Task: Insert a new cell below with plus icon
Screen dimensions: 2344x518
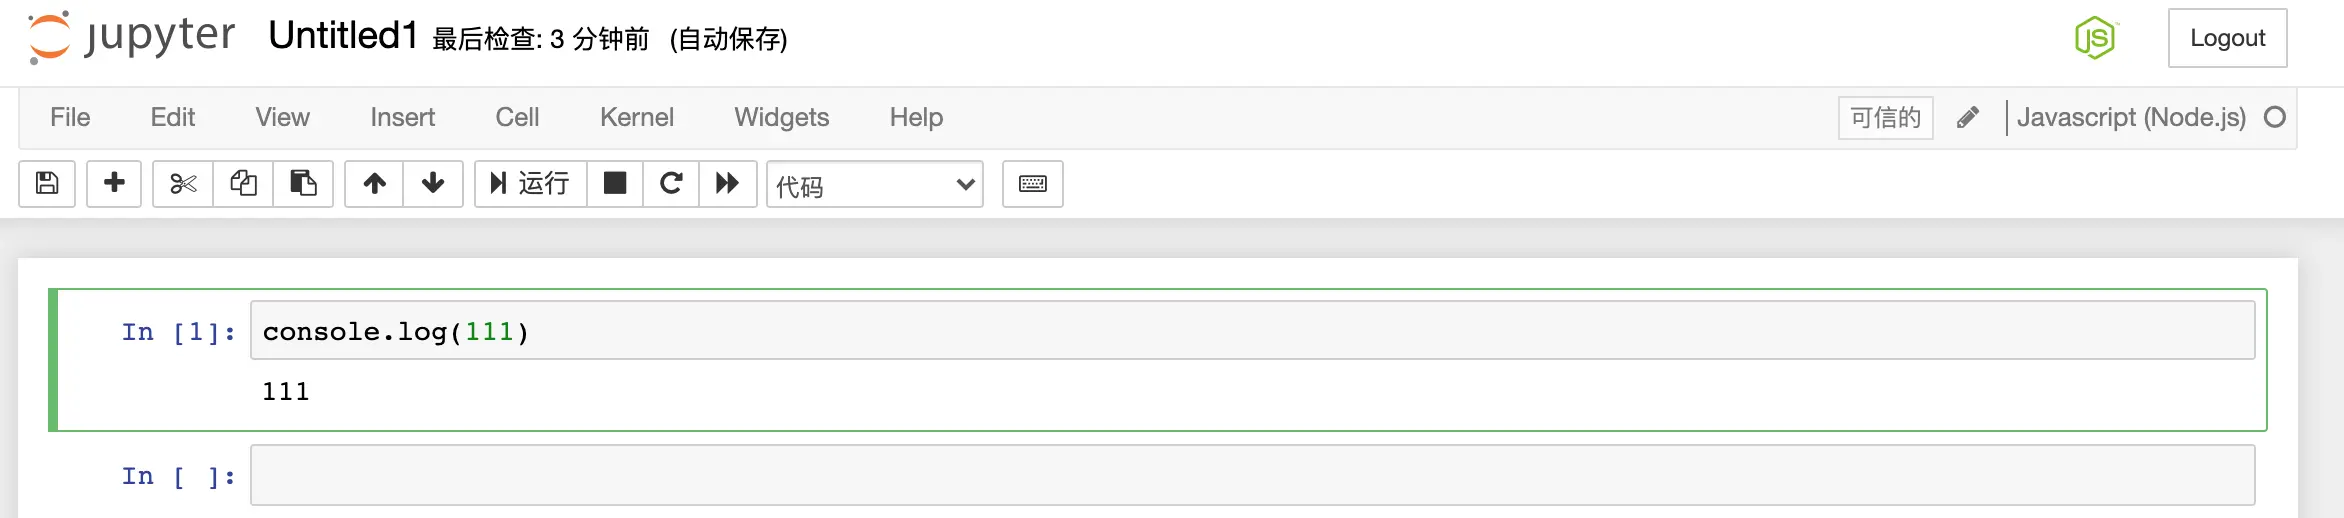Action: pyautogui.click(x=114, y=184)
